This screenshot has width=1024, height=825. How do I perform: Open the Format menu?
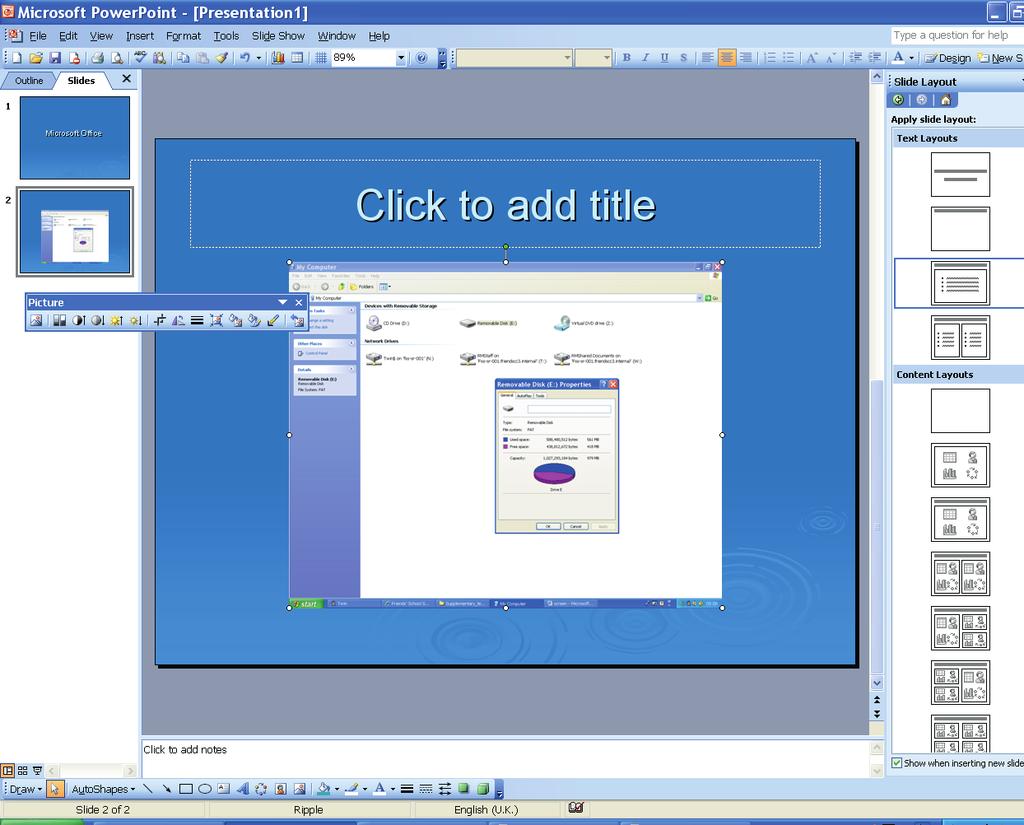(x=184, y=36)
